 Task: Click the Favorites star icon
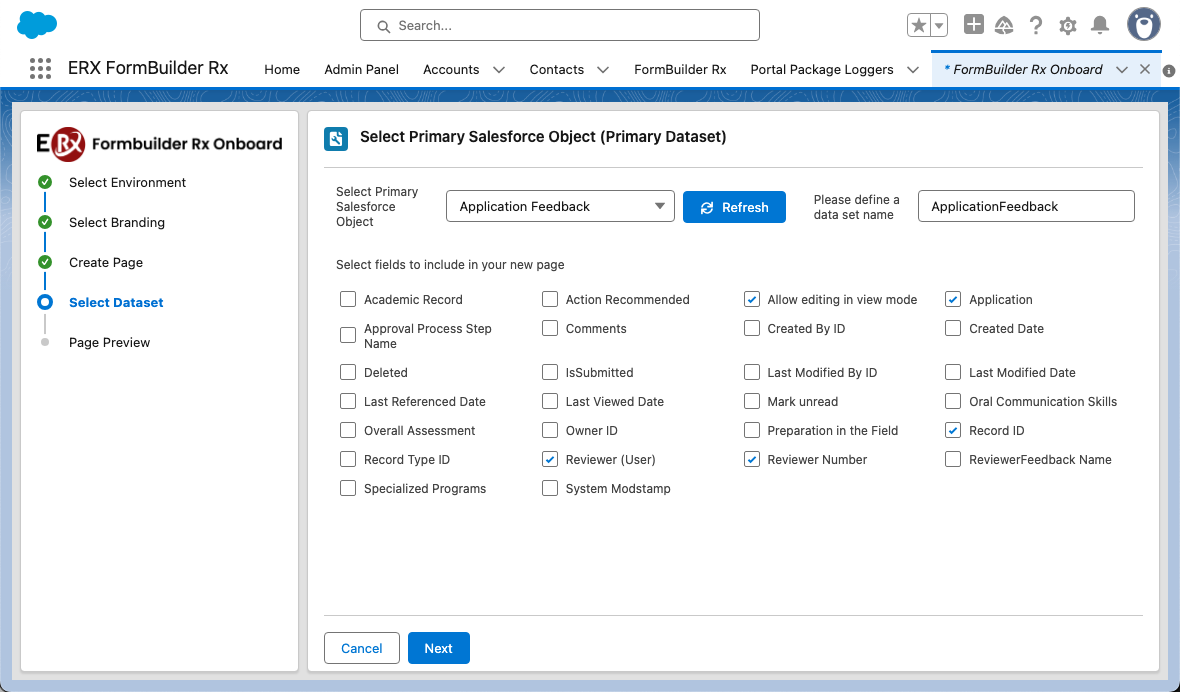(x=918, y=25)
